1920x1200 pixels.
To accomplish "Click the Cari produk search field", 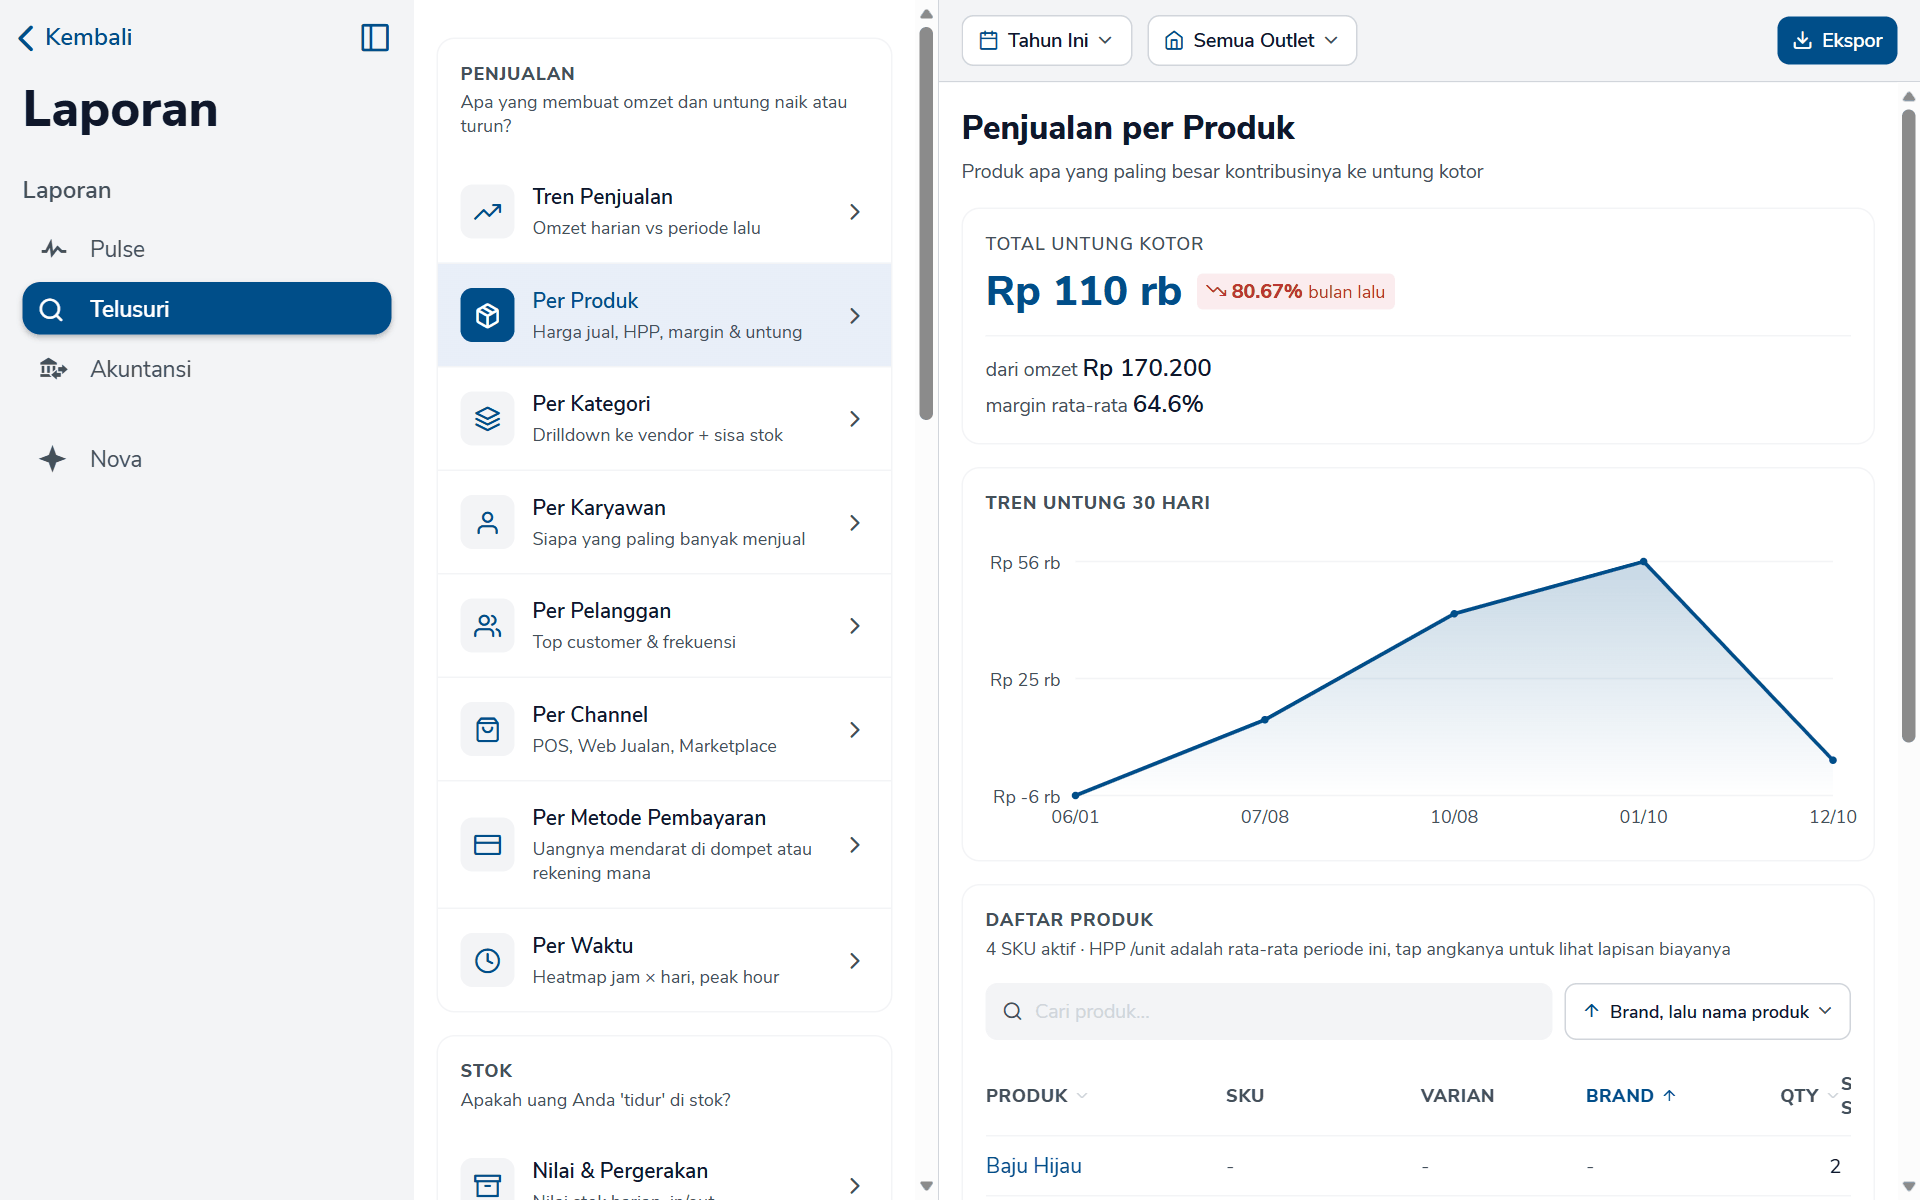I will (1268, 1011).
